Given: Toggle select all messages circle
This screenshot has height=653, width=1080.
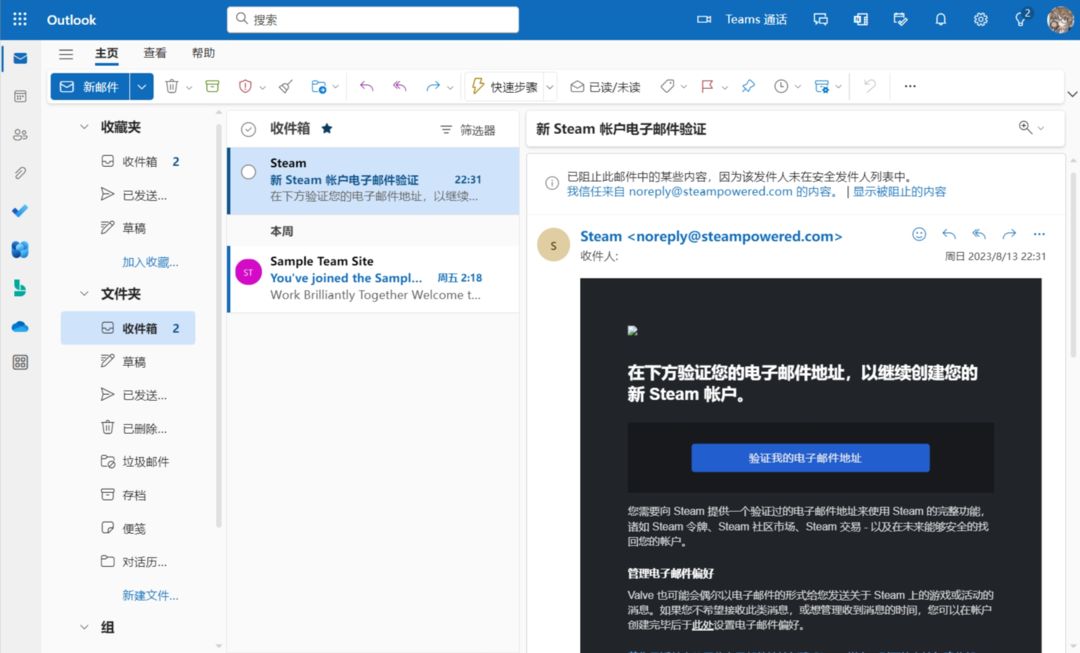Looking at the screenshot, I should tap(249, 129).
